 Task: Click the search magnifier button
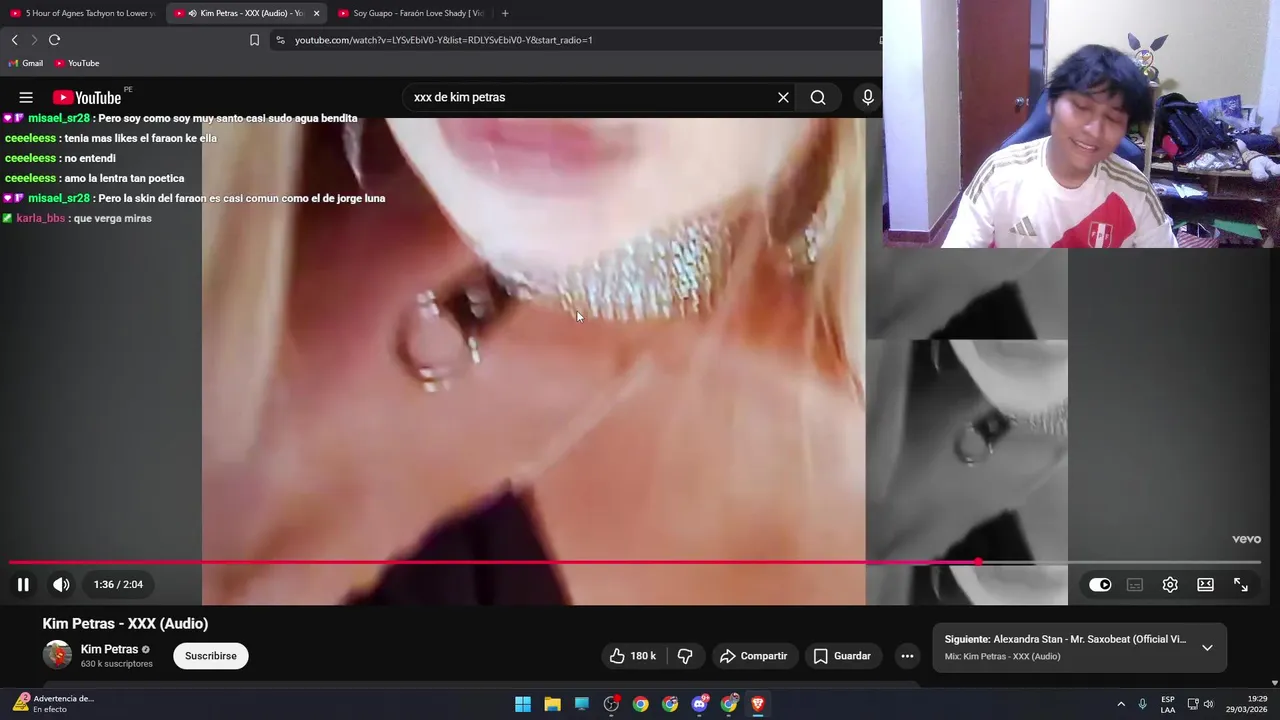(818, 97)
